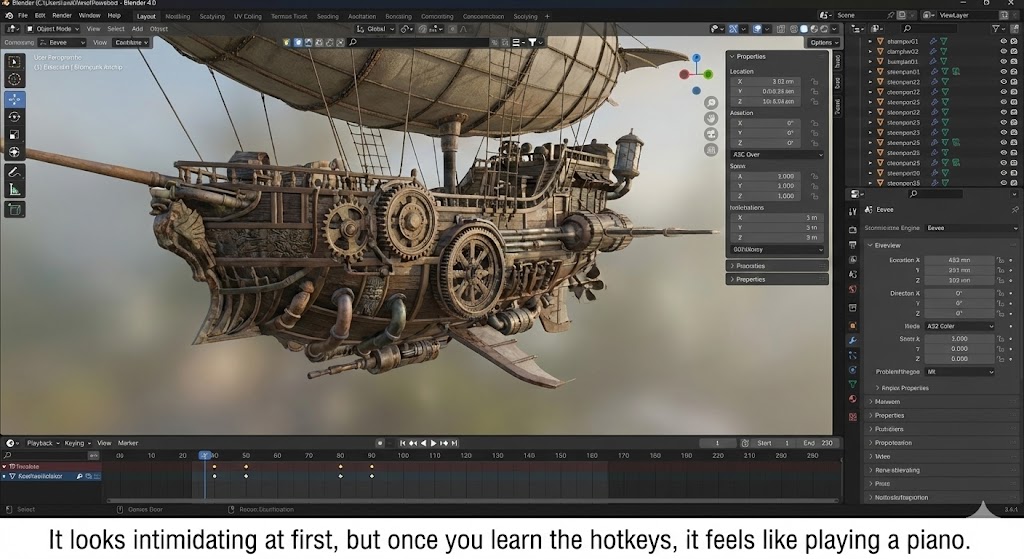The image size is (1024, 559).
Task: Click the Options button in the viewport
Action: (x=823, y=43)
